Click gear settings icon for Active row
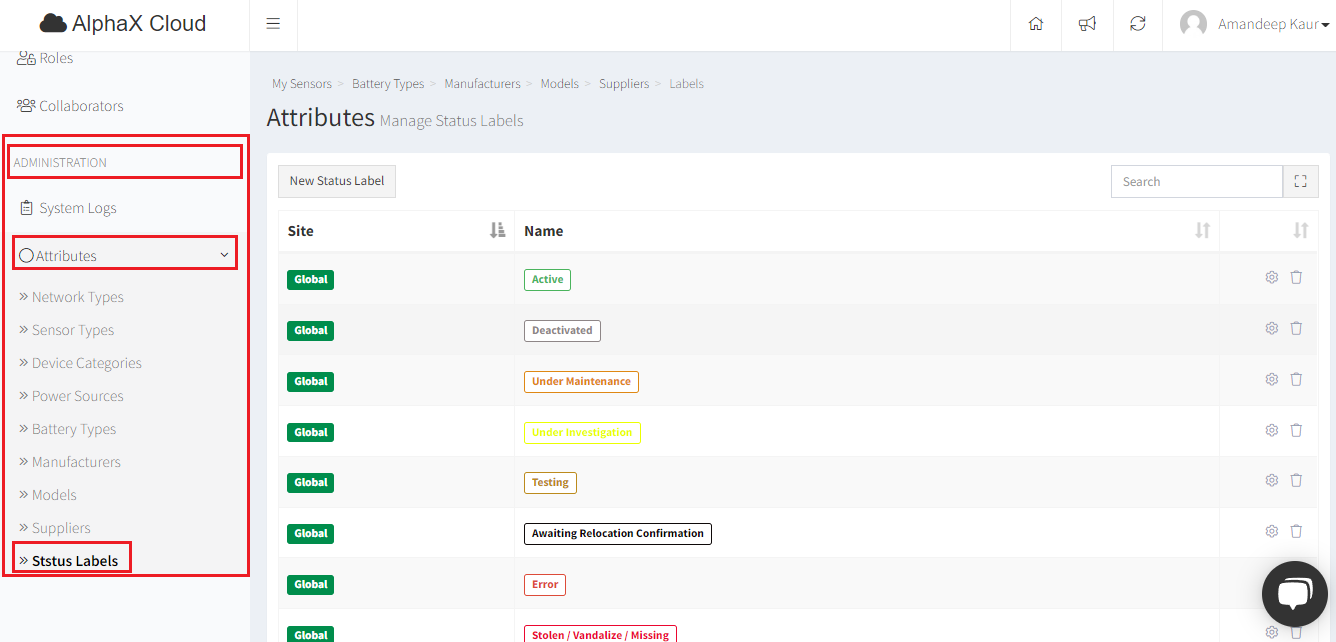Screen dimensions: 1336x642 tap(1272, 278)
